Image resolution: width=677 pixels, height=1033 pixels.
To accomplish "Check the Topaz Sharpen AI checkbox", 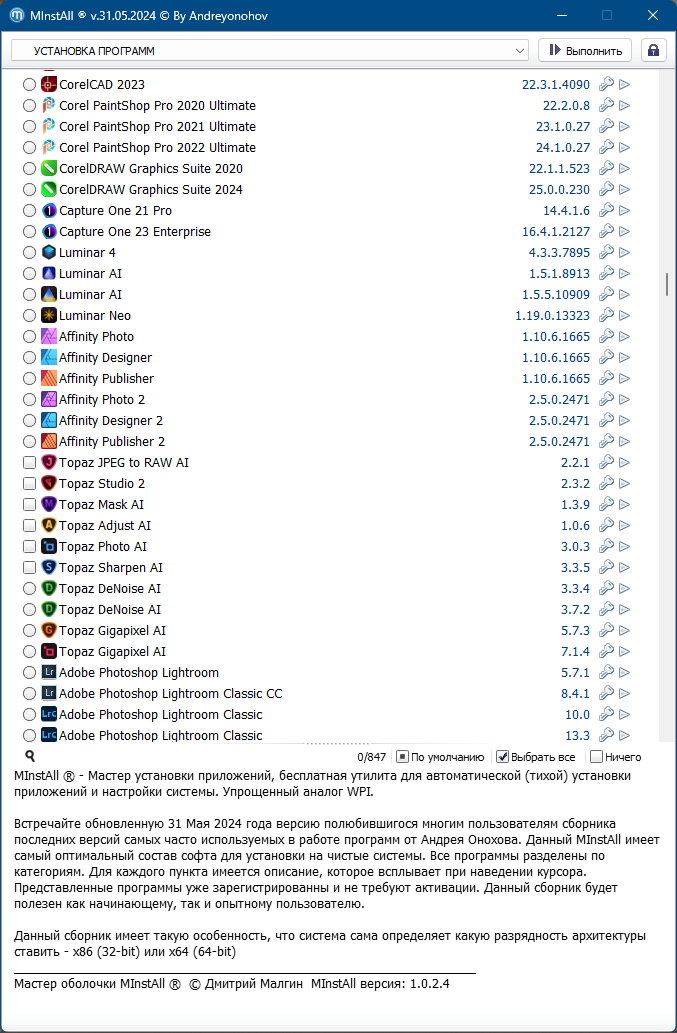I will (x=29, y=567).
